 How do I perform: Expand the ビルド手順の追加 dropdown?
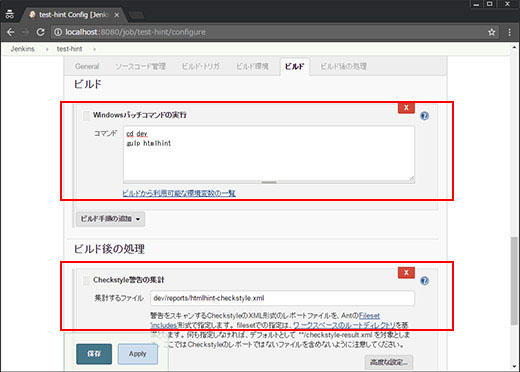pyautogui.click(x=110, y=219)
